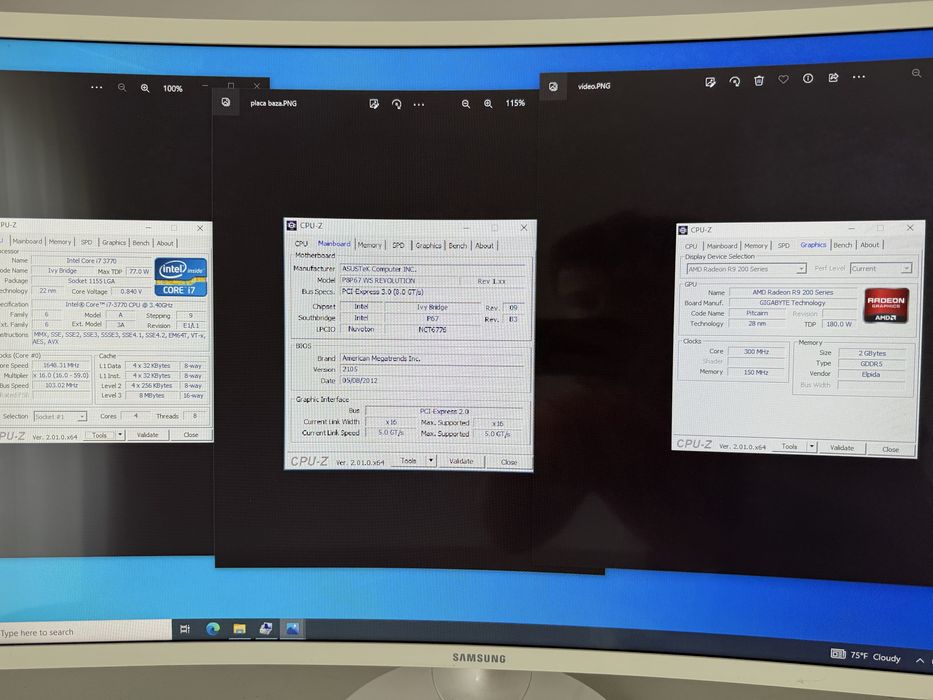This screenshot has height=700, width=933.
Task: Open File Explorer from the taskbar
Action: pos(239,629)
